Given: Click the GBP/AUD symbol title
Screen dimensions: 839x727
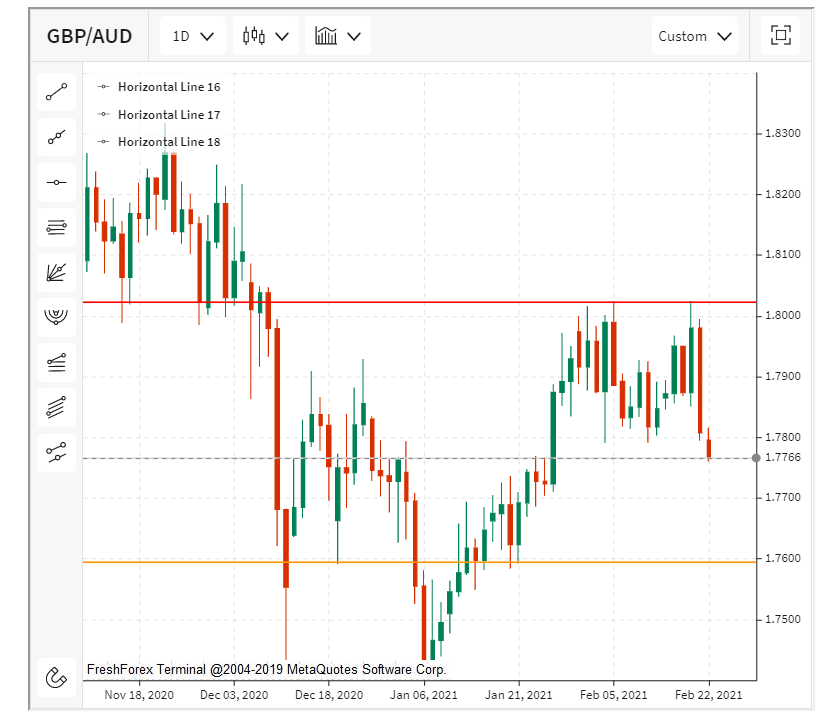Looking at the screenshot, I should pos(89,36).
